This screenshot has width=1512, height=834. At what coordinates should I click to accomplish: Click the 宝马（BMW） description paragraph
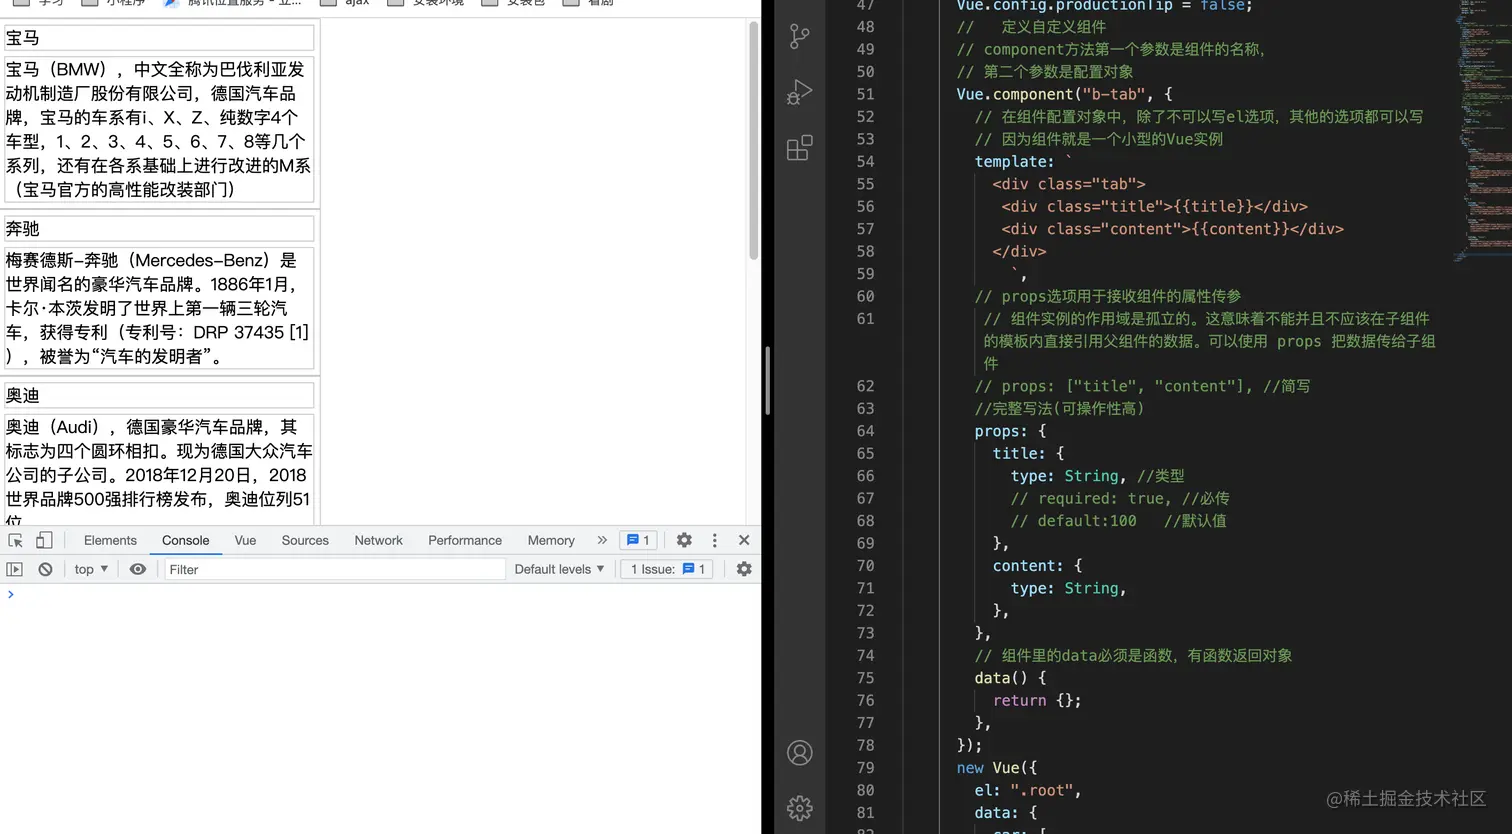click(x=159, y=129)
